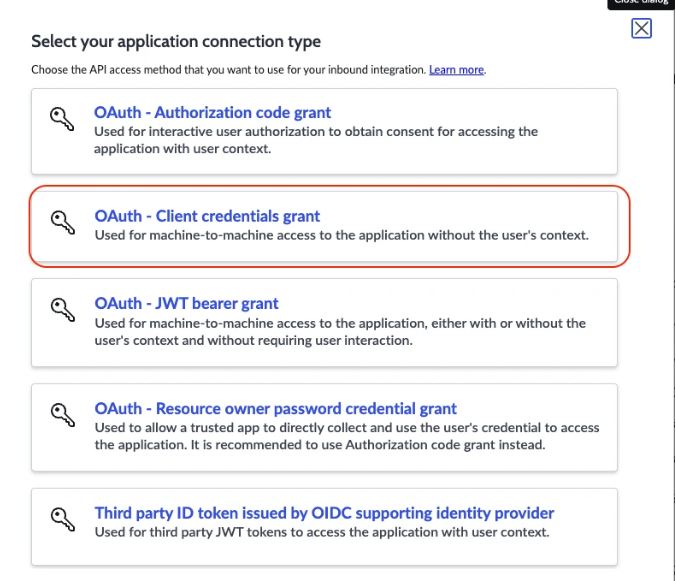Screen dimensions: 676x581
Task: Click the Authorization code grant description text
Action: pyautogui.click(x=316, y=140)
